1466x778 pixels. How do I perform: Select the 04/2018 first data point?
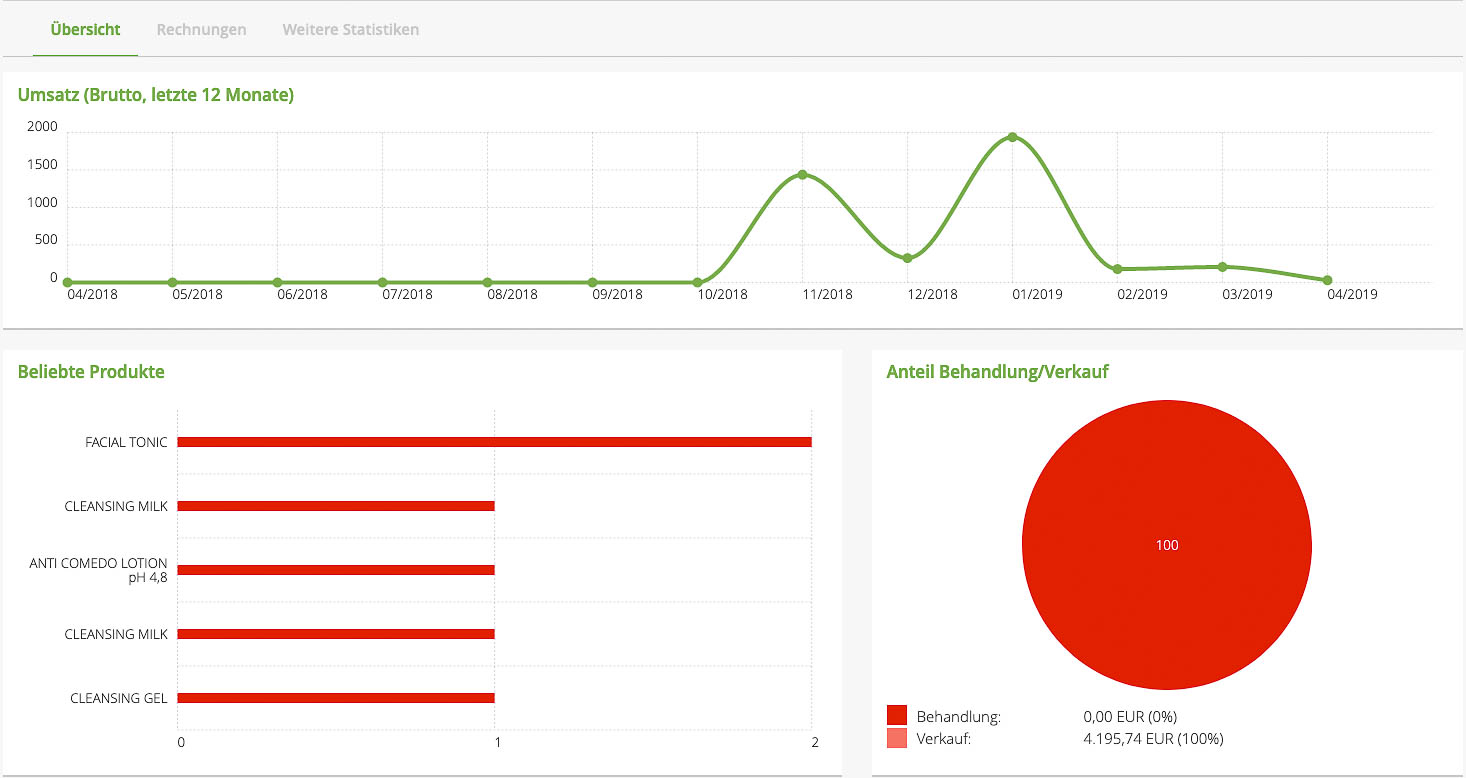67,282
